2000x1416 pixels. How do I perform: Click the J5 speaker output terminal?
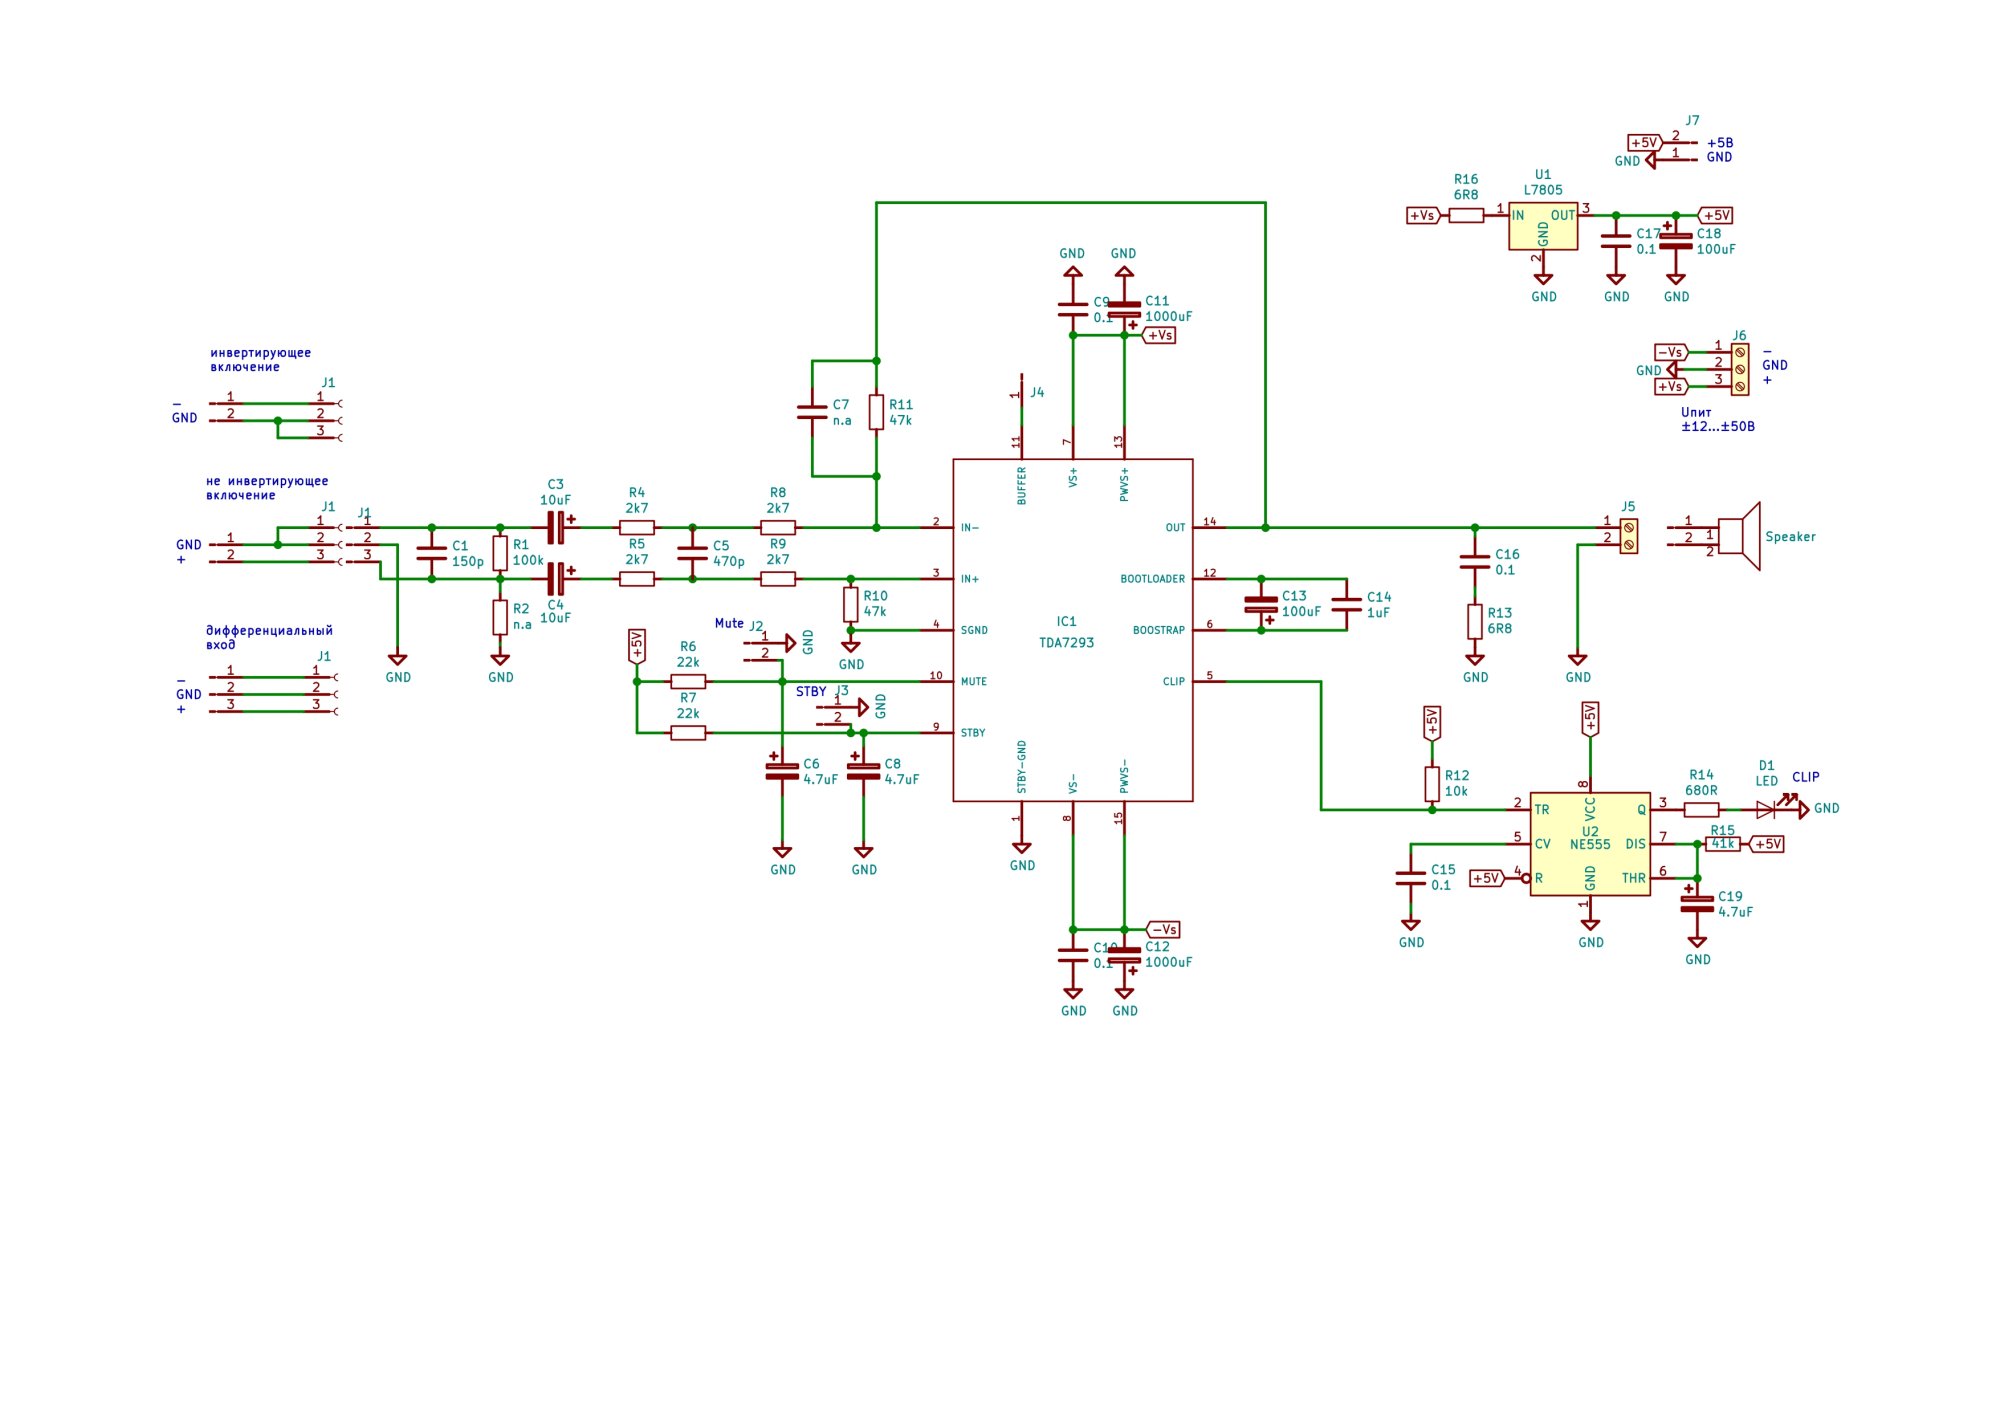(1628, 535)
